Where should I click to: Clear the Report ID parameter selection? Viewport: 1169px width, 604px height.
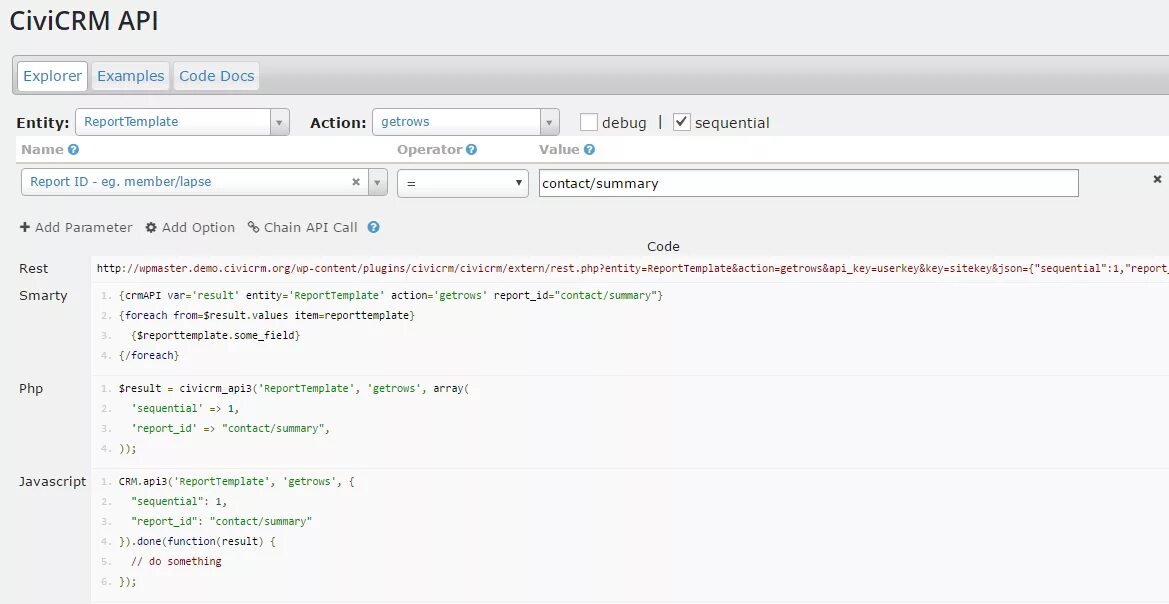point(356,182)
